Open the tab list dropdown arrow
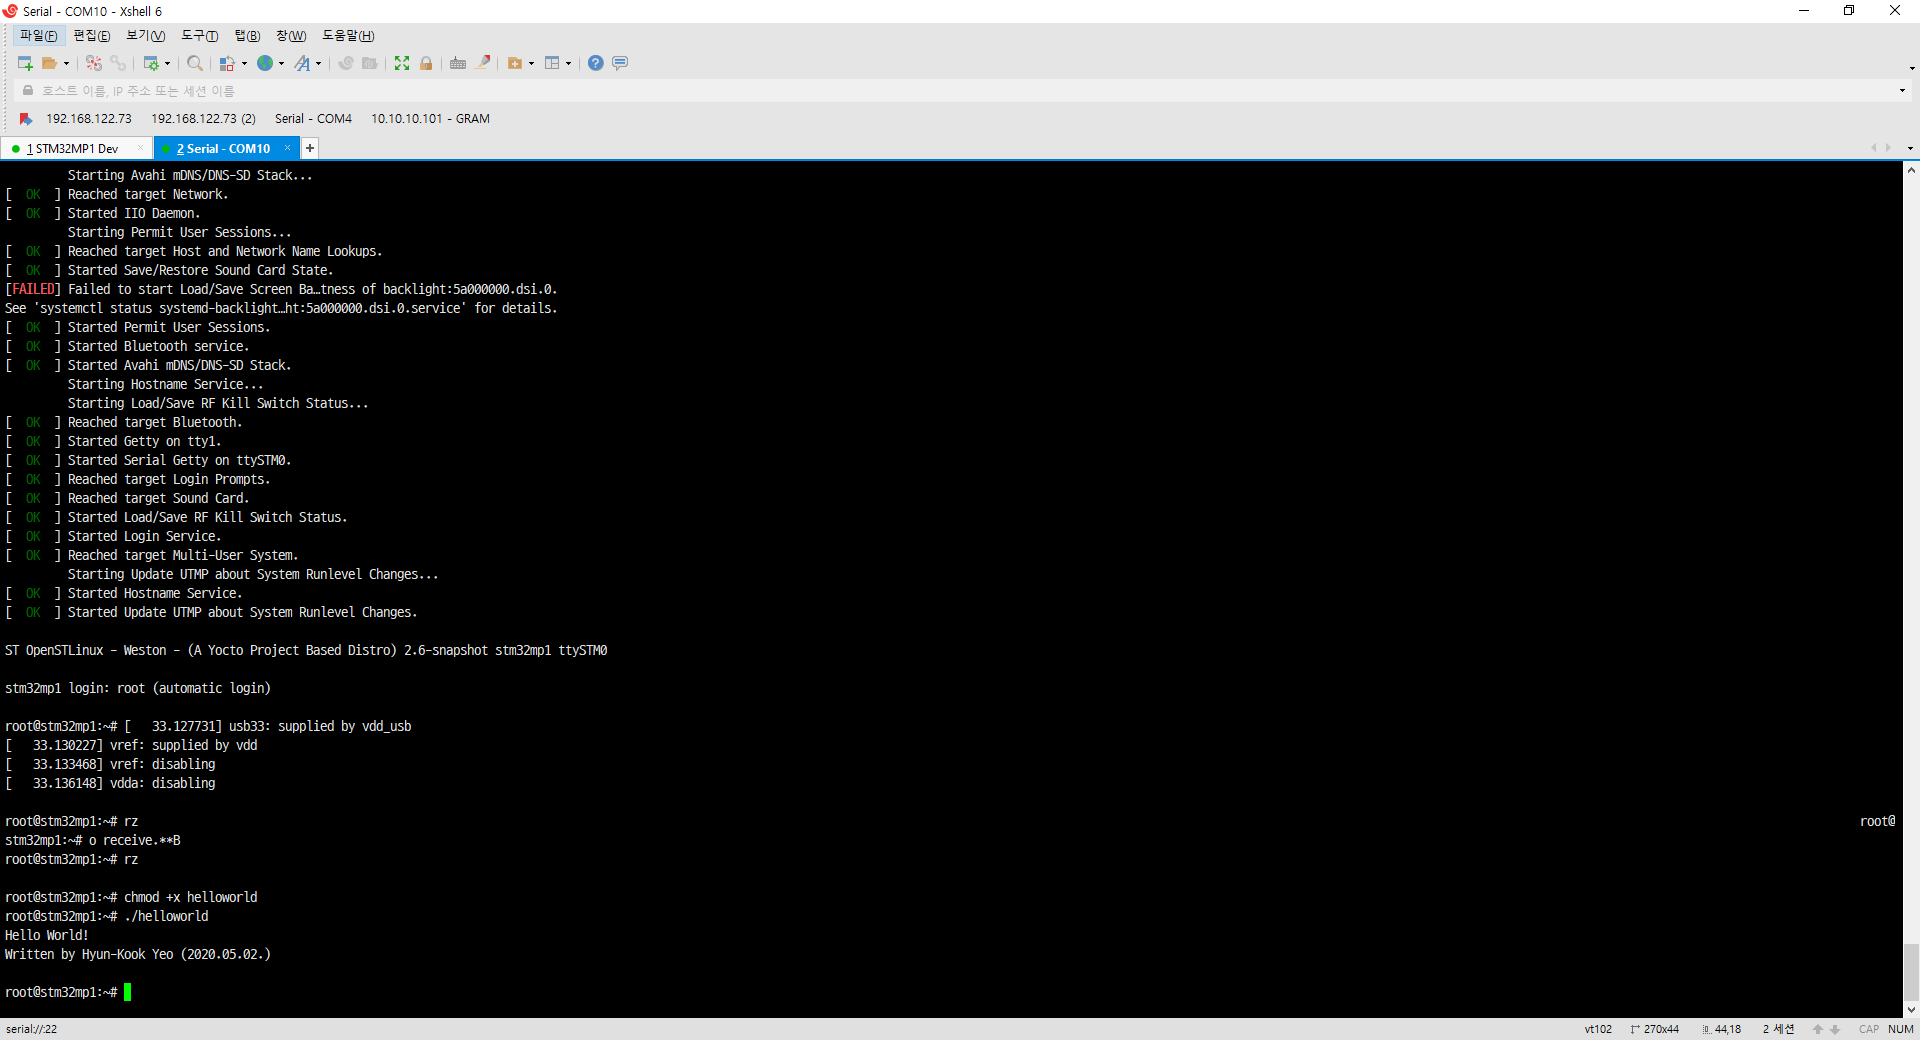1920x1040 pixels. (x=1910, y=148)
